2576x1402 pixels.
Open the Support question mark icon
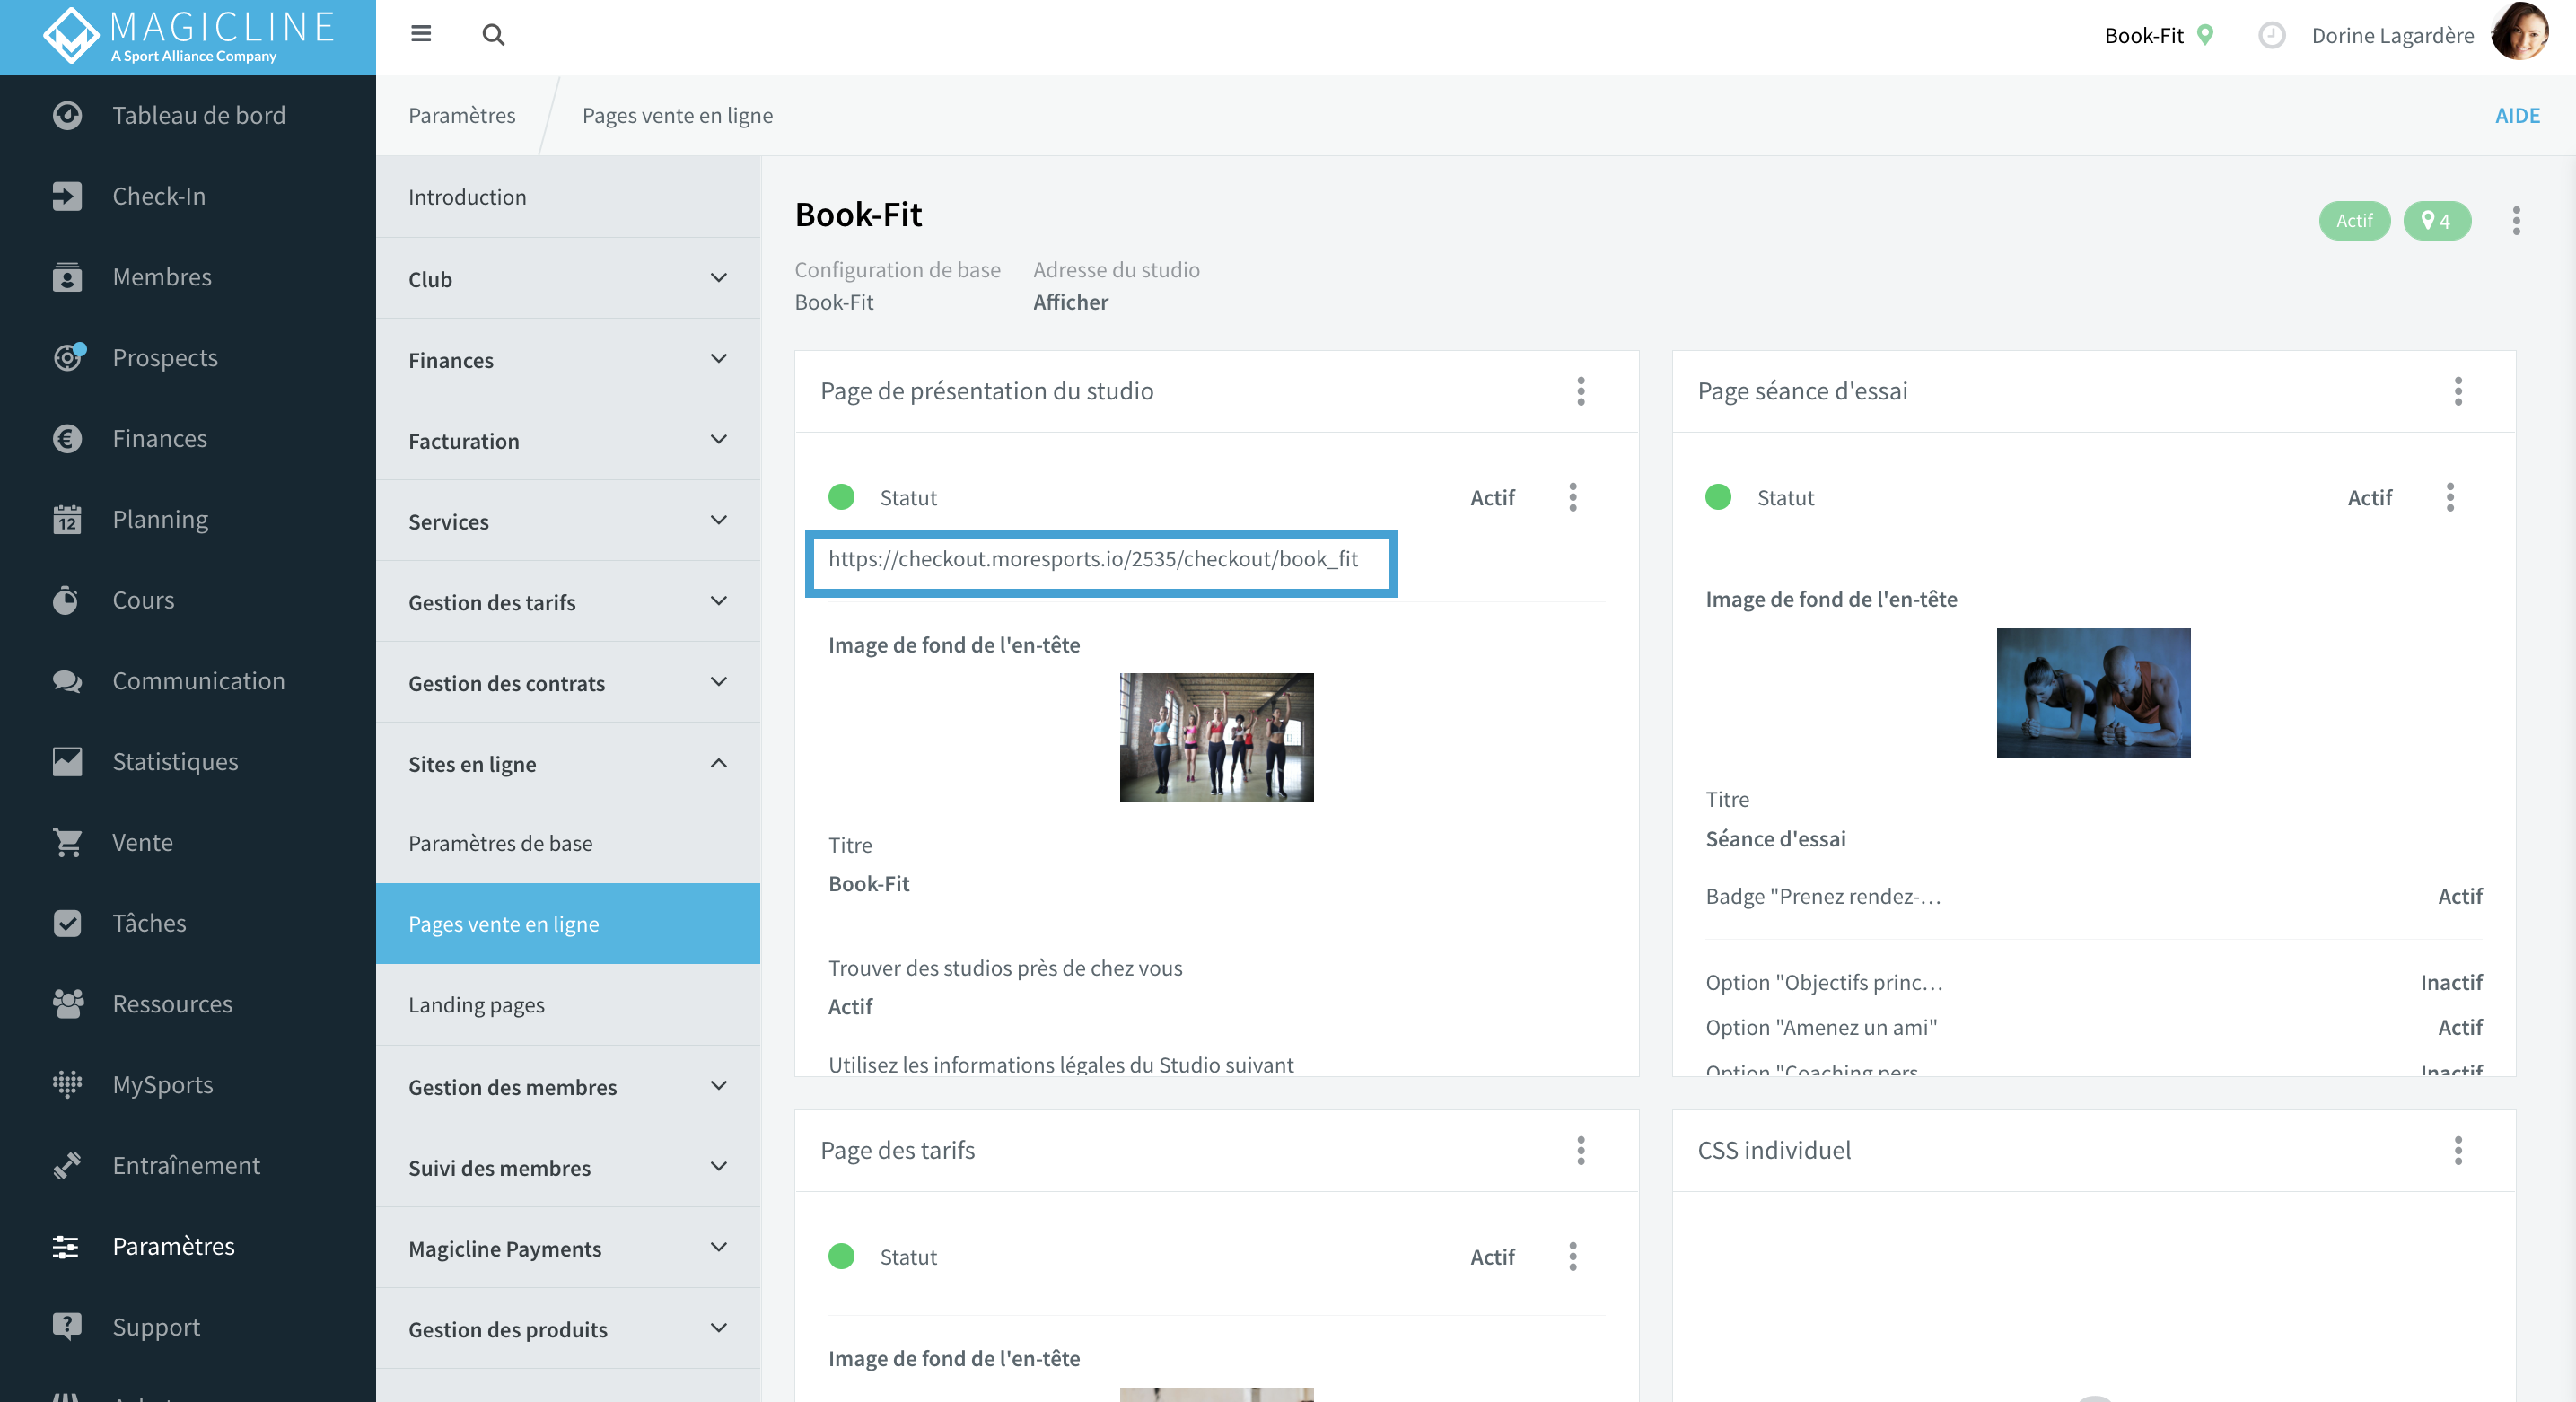pos(67,1327)
